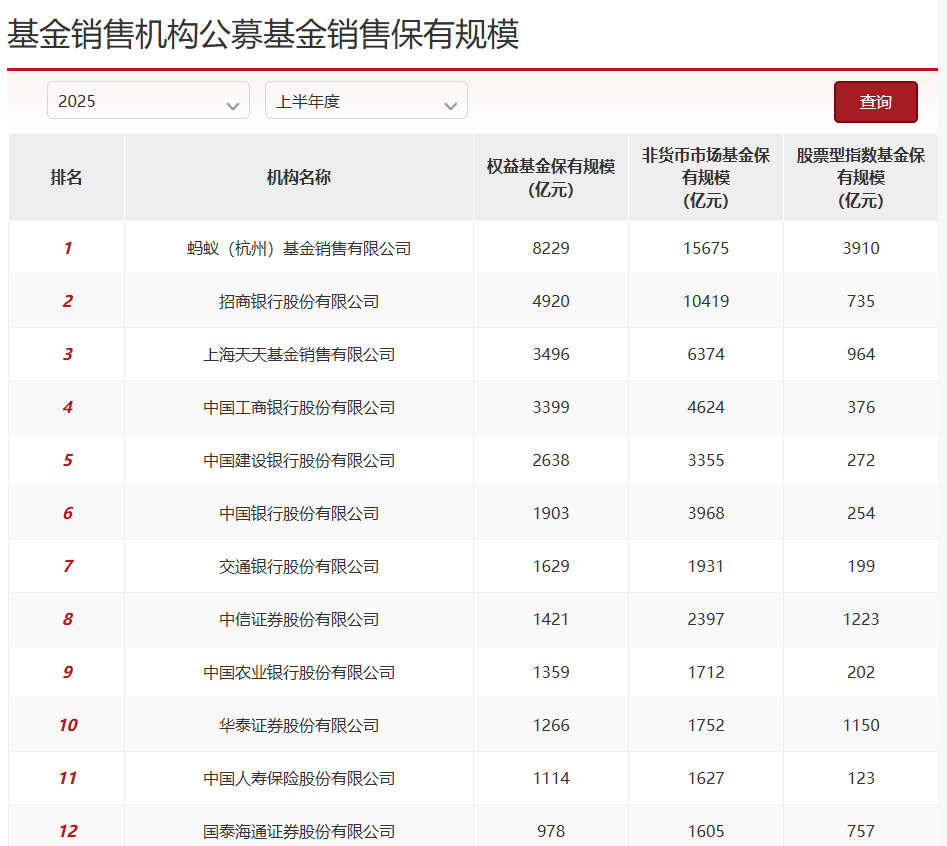
Task: Click non-monetary value 1931
Action: point(705,566)
